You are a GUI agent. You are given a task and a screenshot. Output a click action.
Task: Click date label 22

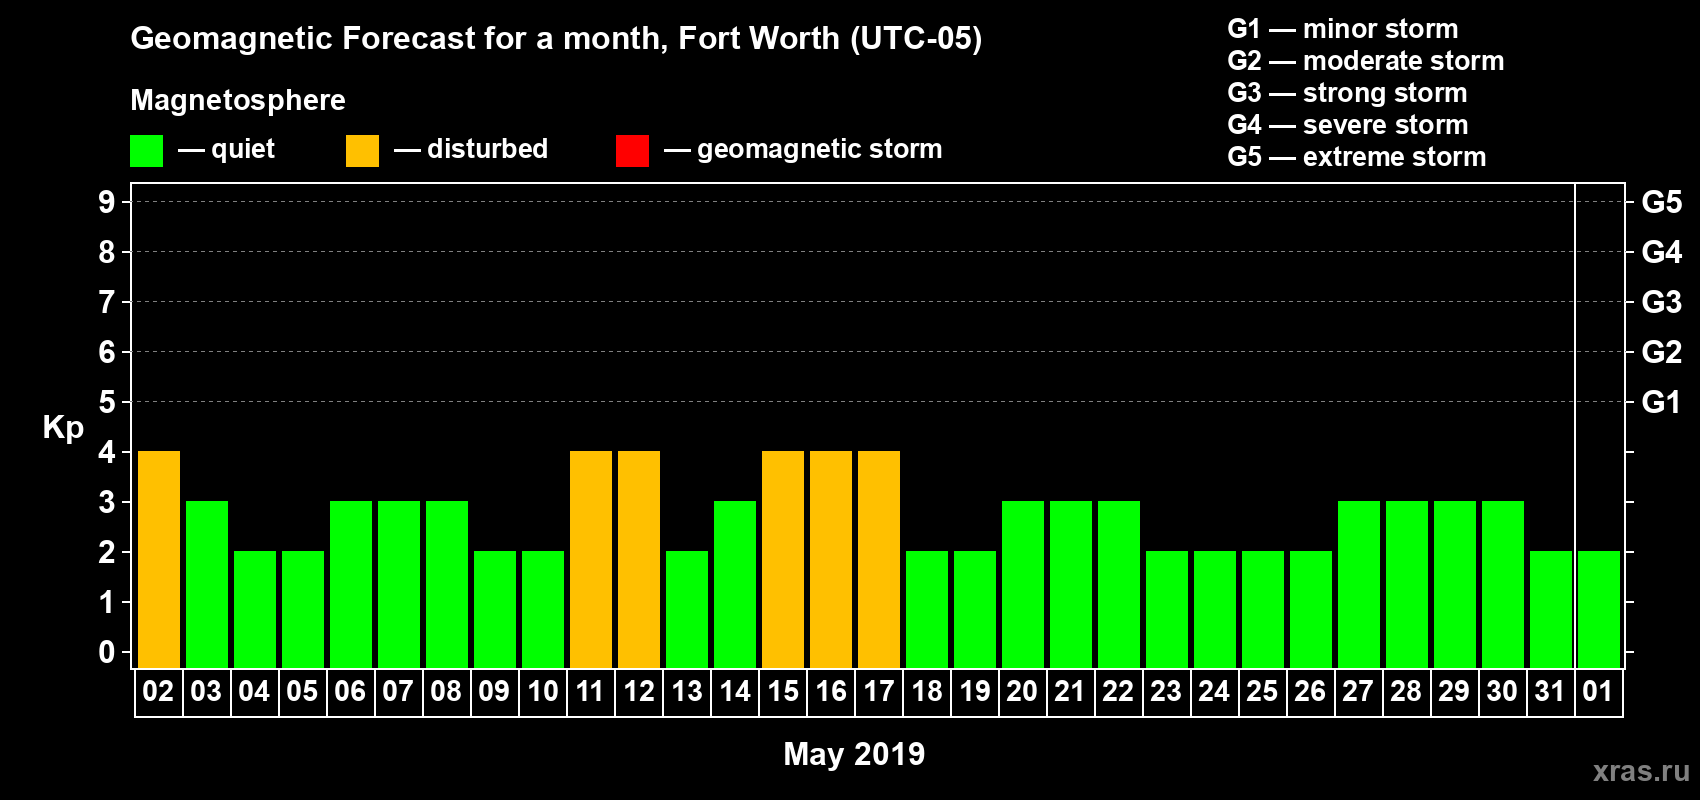[1118, 692]
